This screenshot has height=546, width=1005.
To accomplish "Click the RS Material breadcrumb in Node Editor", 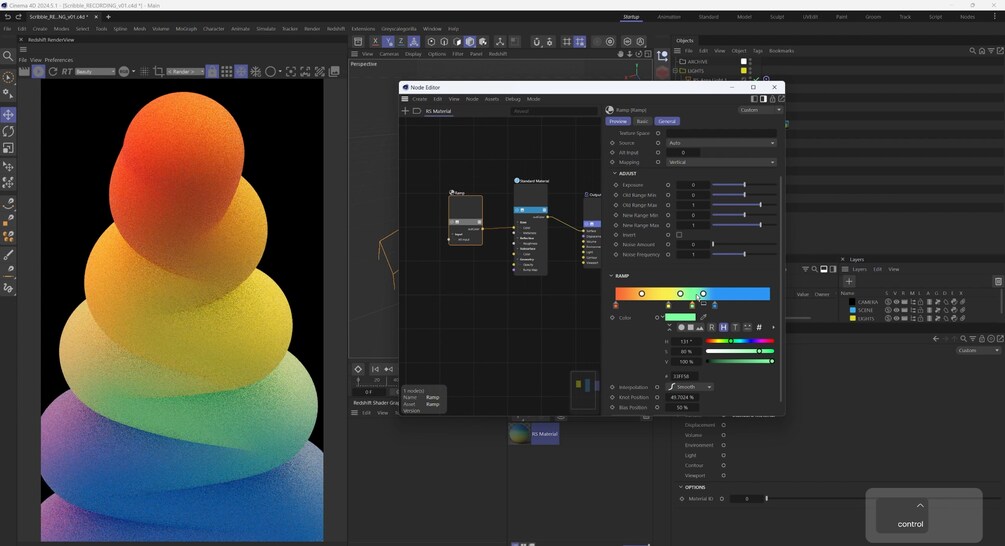I will 438,111.
